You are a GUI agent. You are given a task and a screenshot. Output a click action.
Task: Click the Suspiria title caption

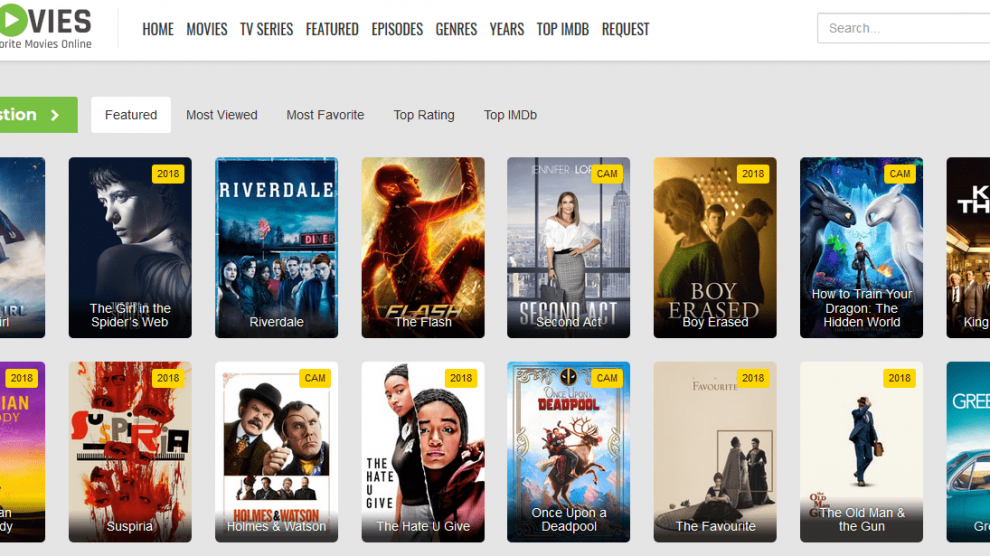click(x=129, y=526)
